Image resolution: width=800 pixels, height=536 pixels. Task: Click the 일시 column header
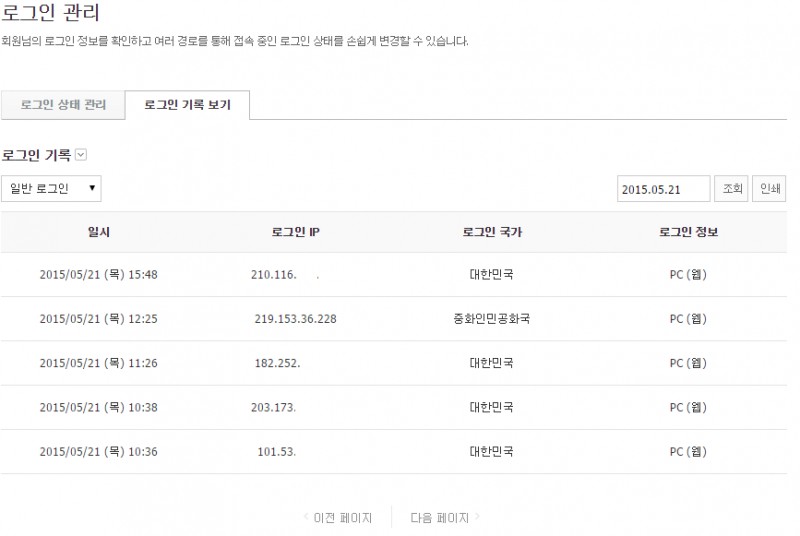coord(99,232)
